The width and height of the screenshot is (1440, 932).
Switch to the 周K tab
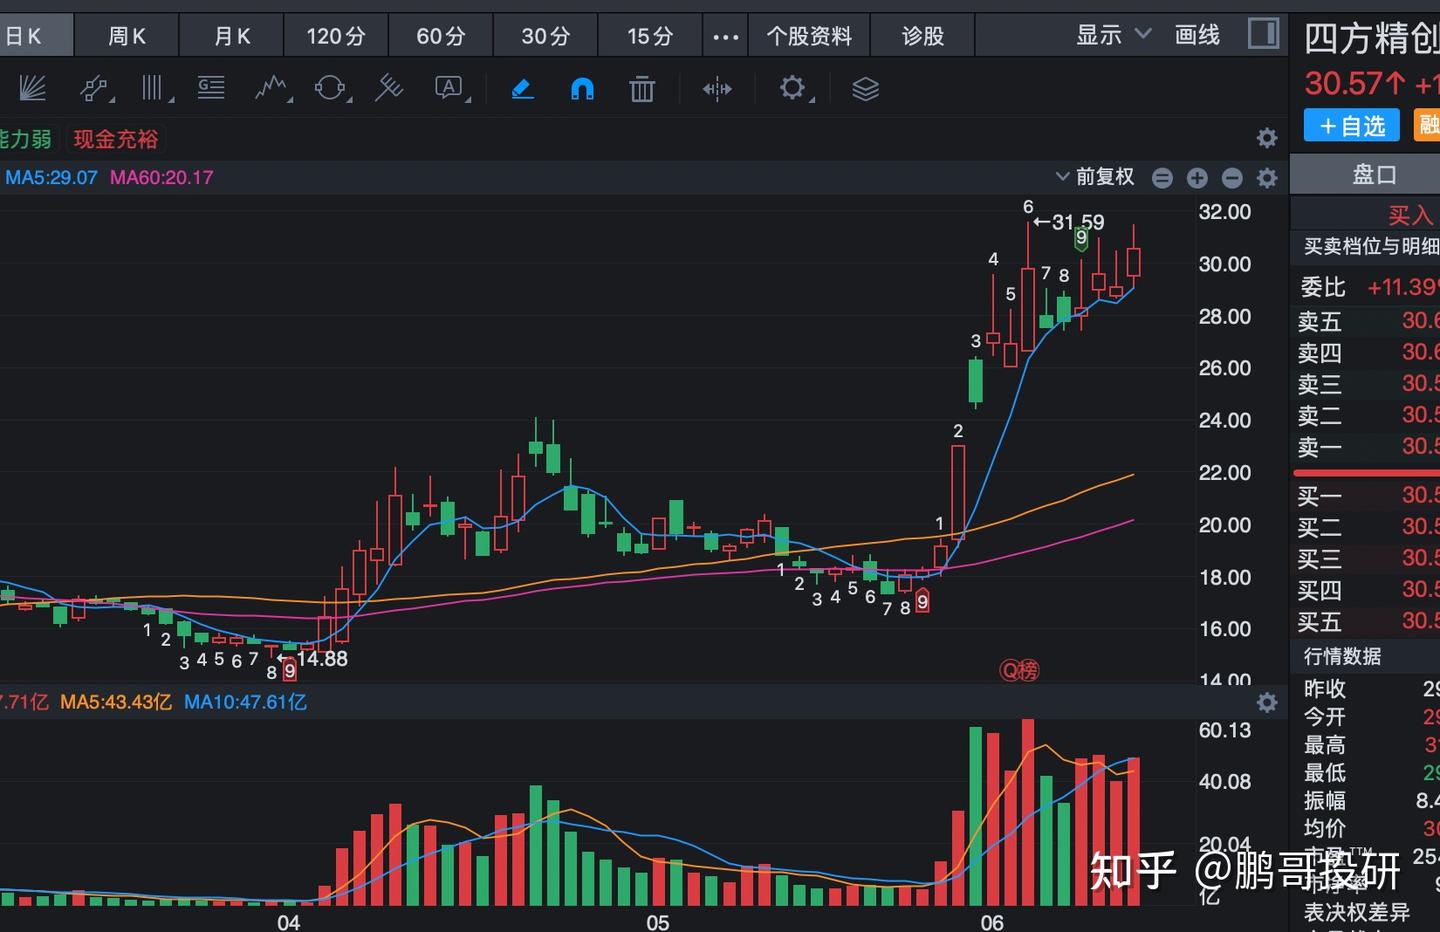(x=127, y=37)
